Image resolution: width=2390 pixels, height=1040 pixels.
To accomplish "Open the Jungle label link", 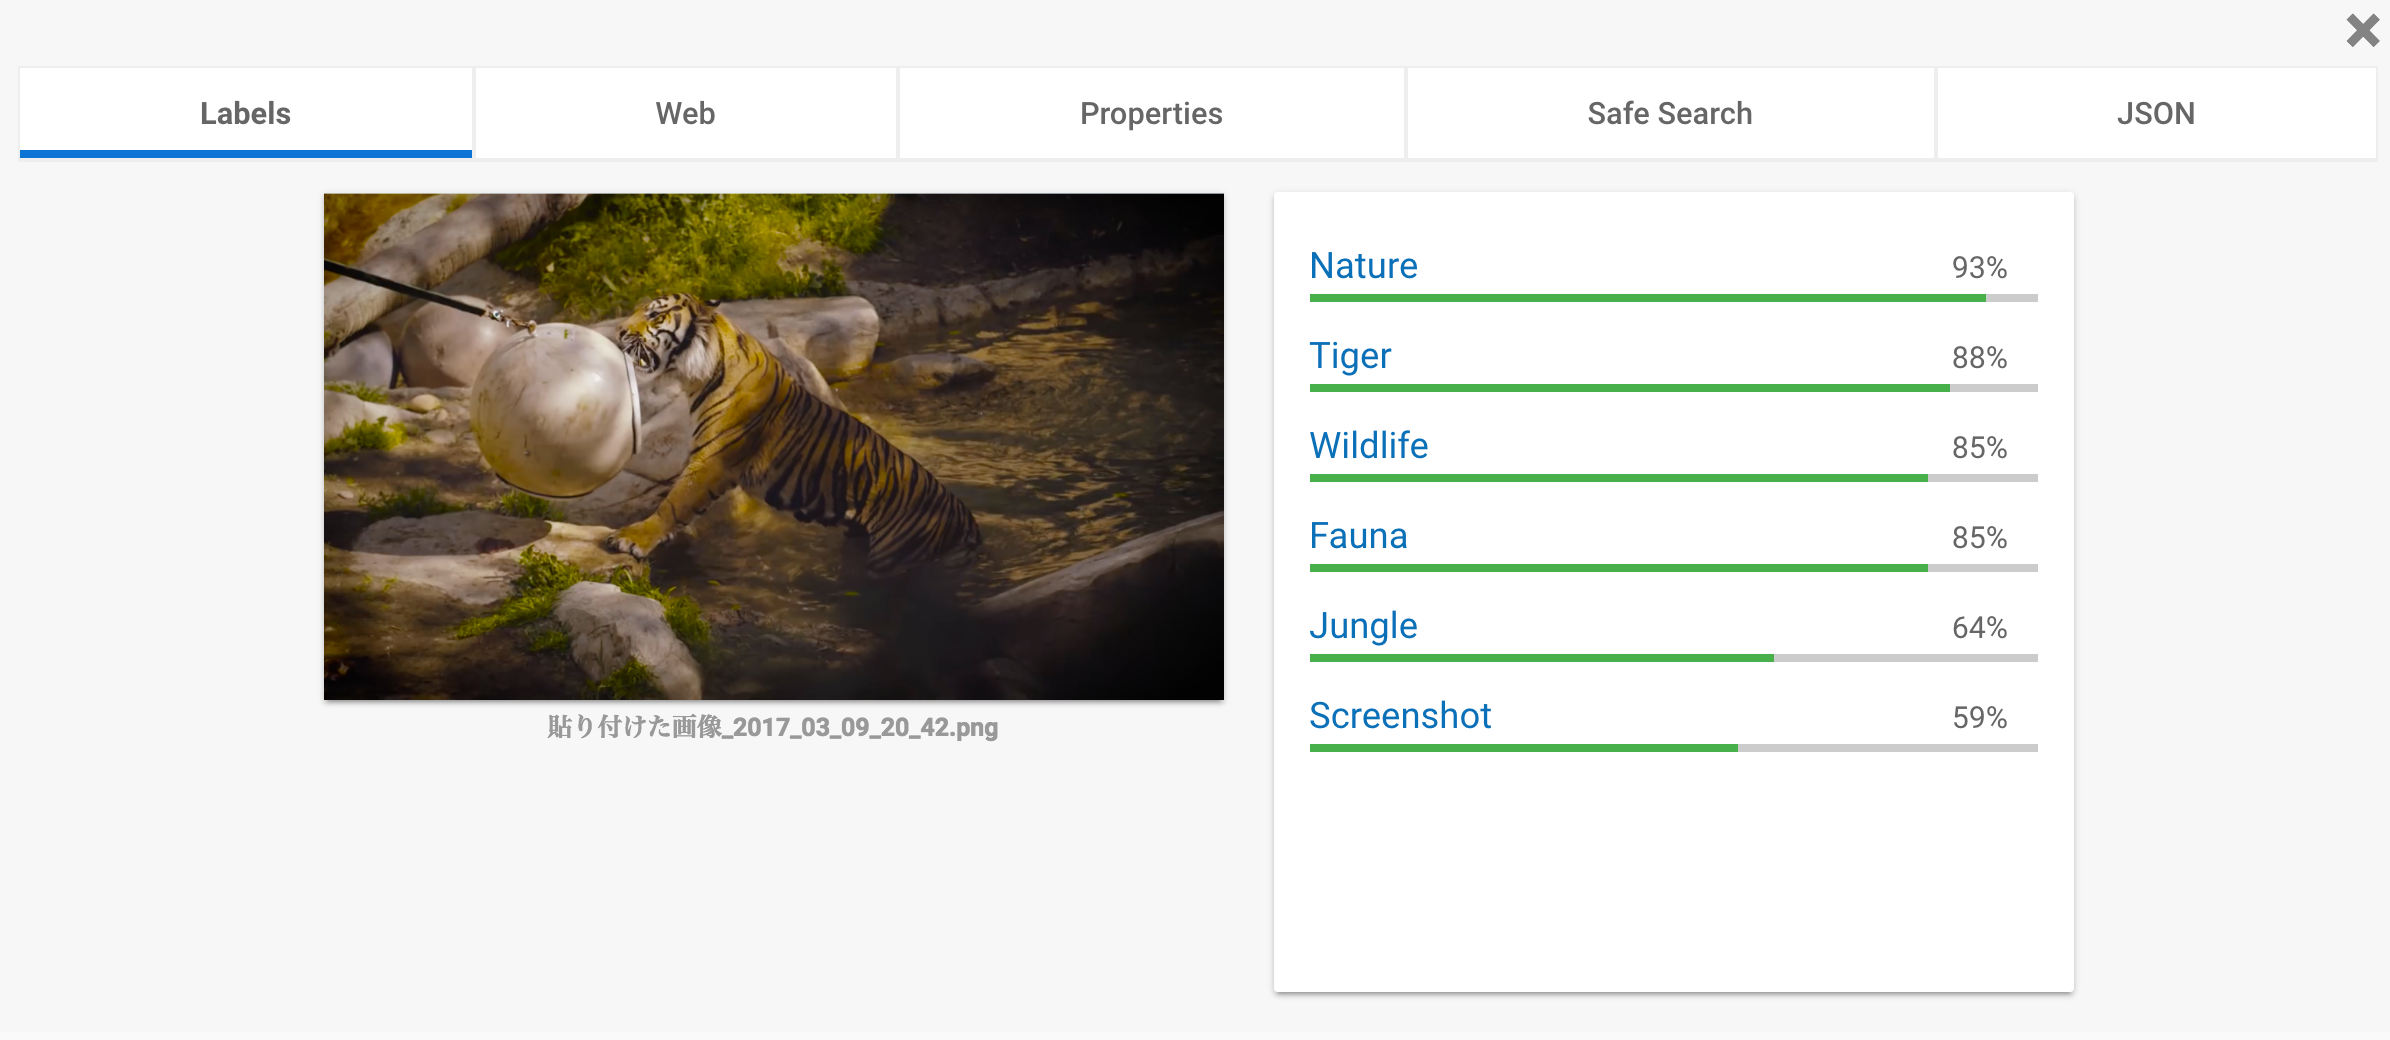I will point(1363,626).
